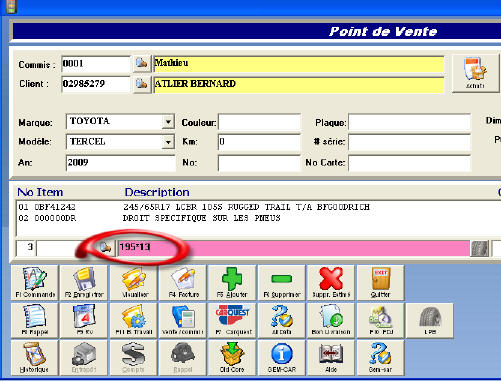Click the search icon beside Commis field

click(142, 63)
